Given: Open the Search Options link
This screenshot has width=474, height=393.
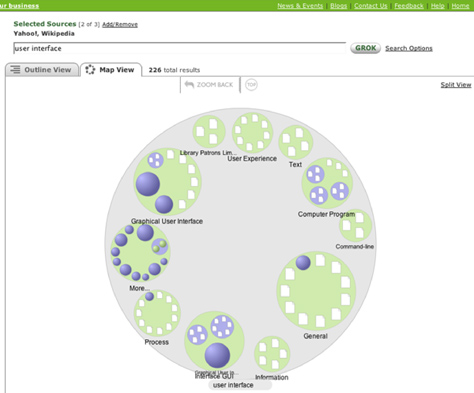Looking at the screenshot, I should [409, 48].
